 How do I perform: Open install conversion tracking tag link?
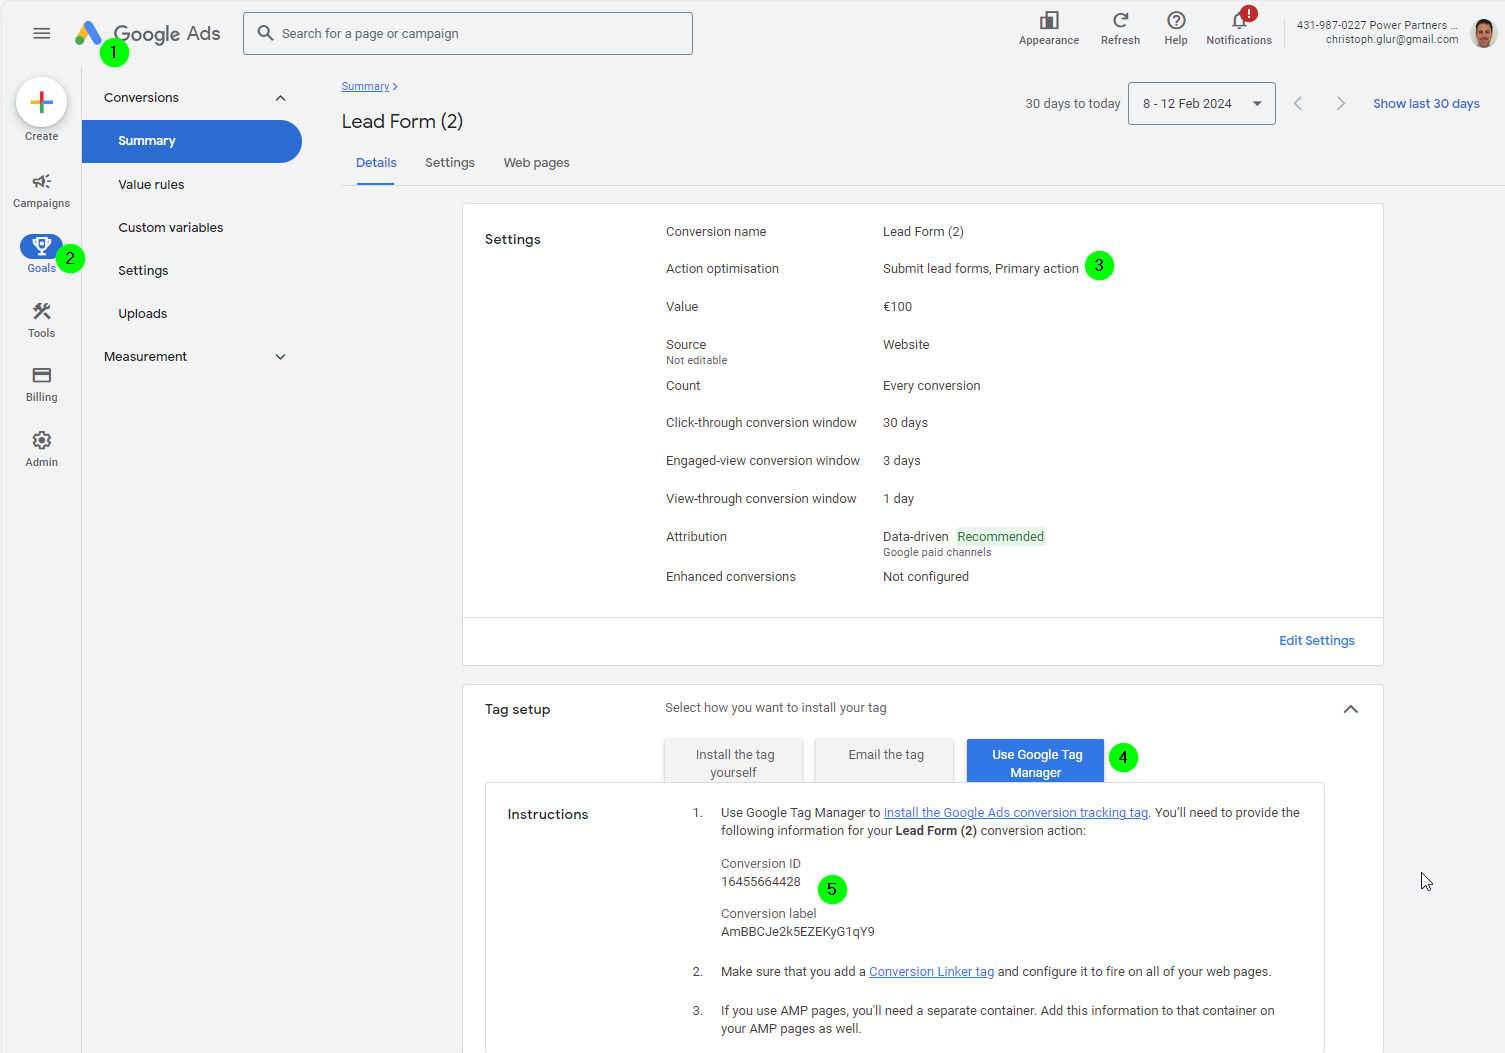pyautogui.click(x=1015, y=813)
